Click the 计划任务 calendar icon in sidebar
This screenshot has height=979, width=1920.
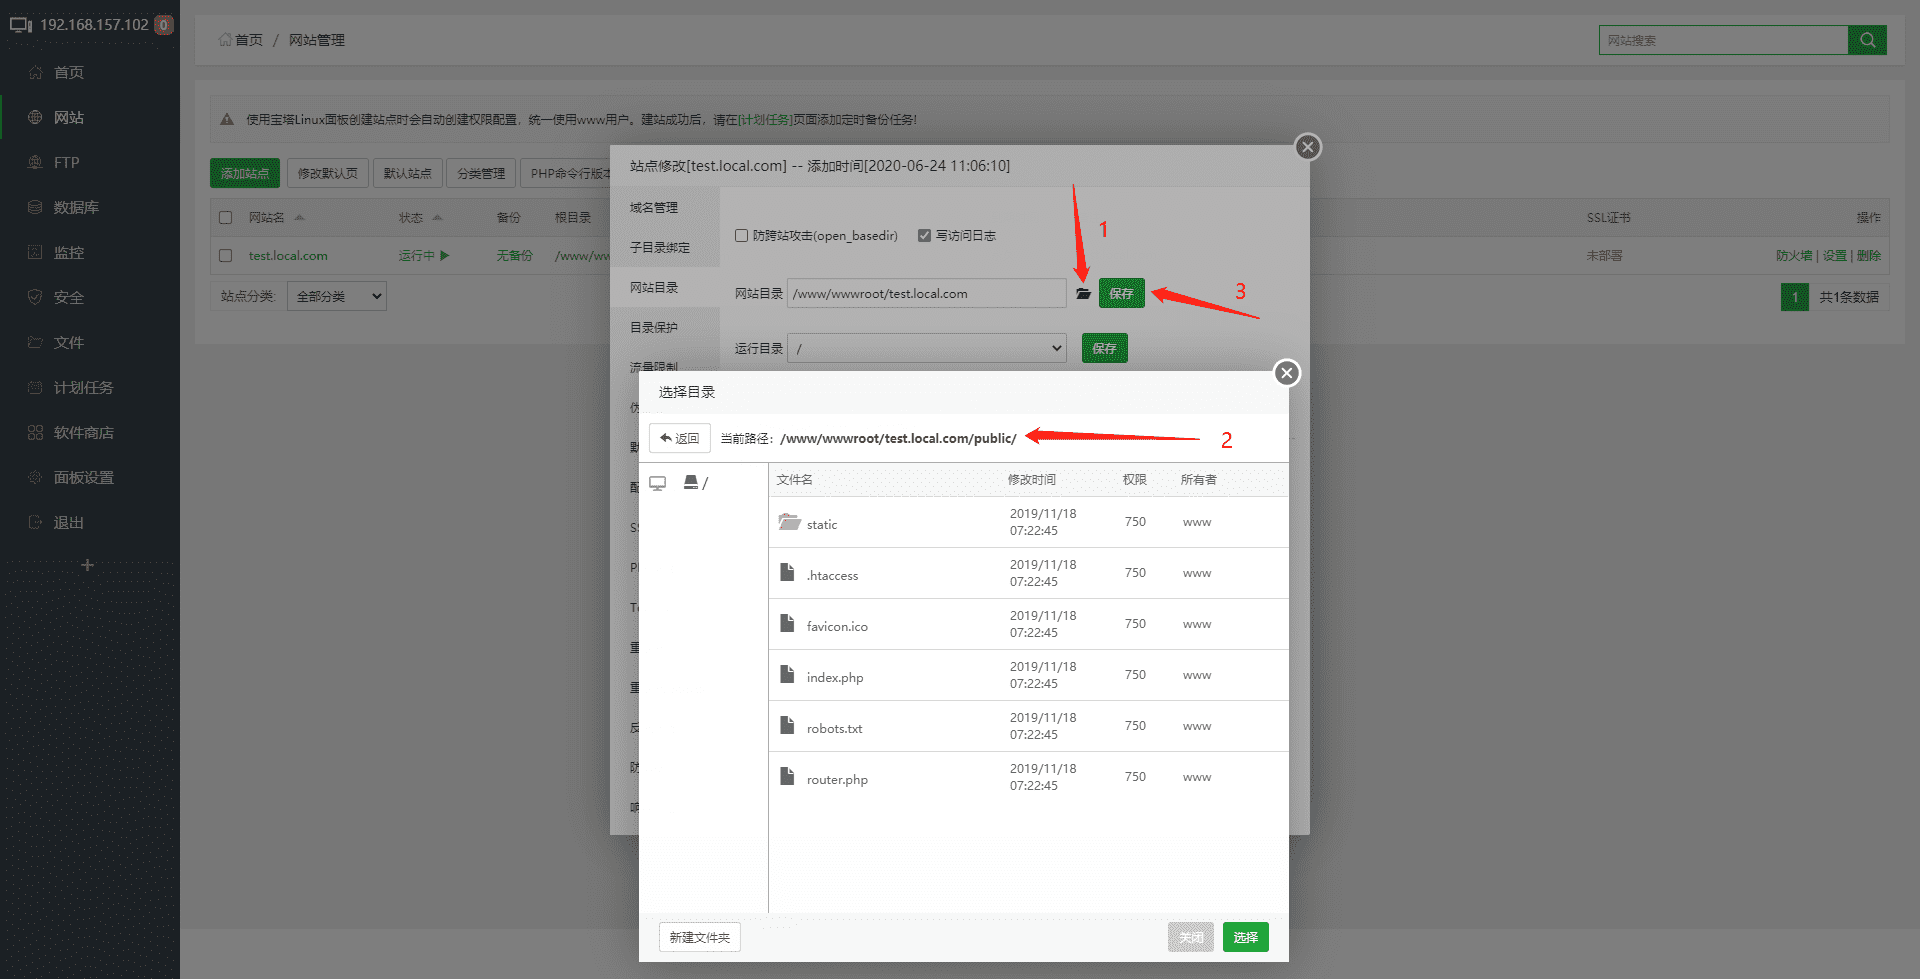coord(35,387)
